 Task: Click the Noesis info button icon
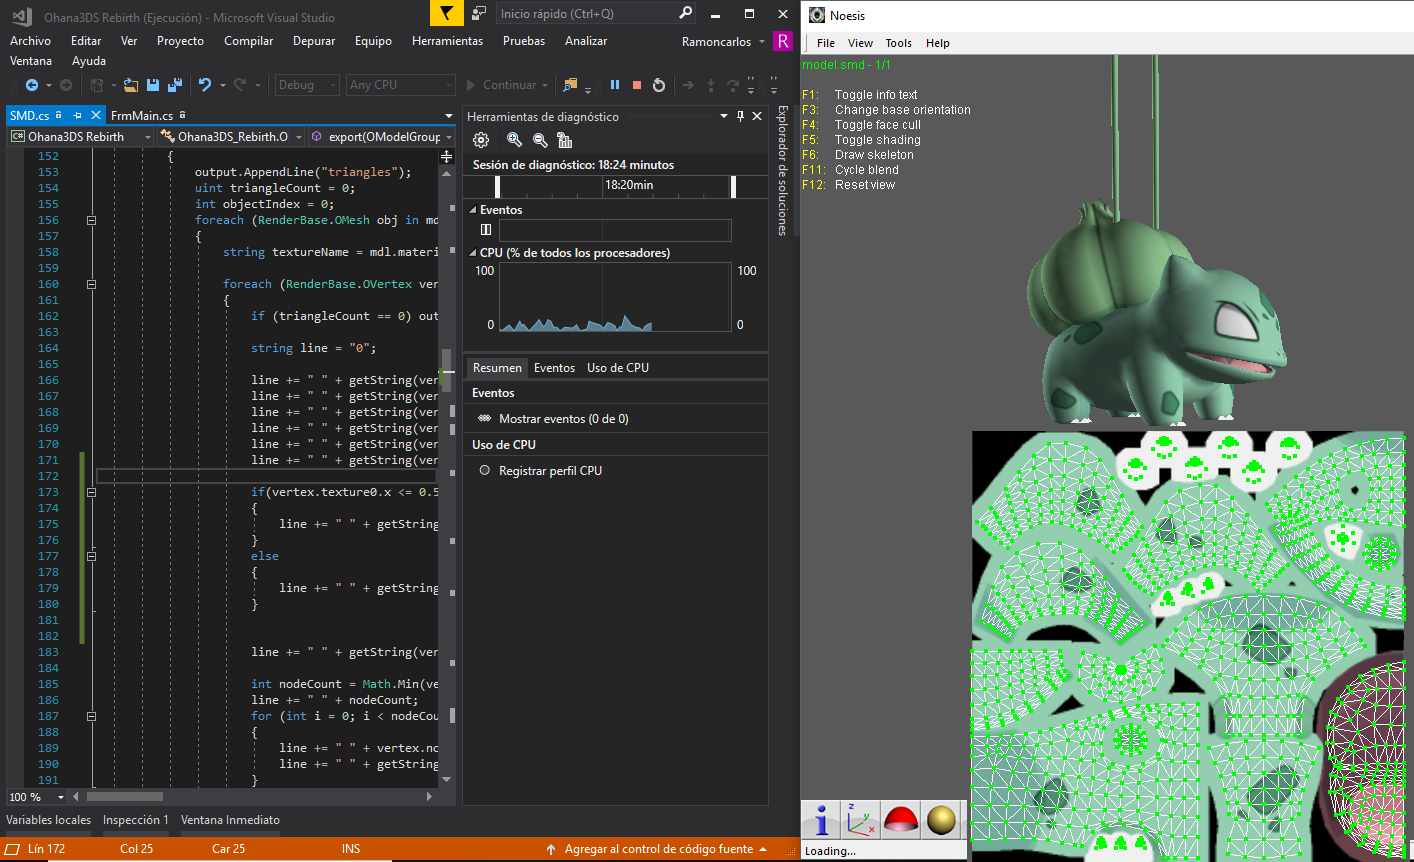821,820
